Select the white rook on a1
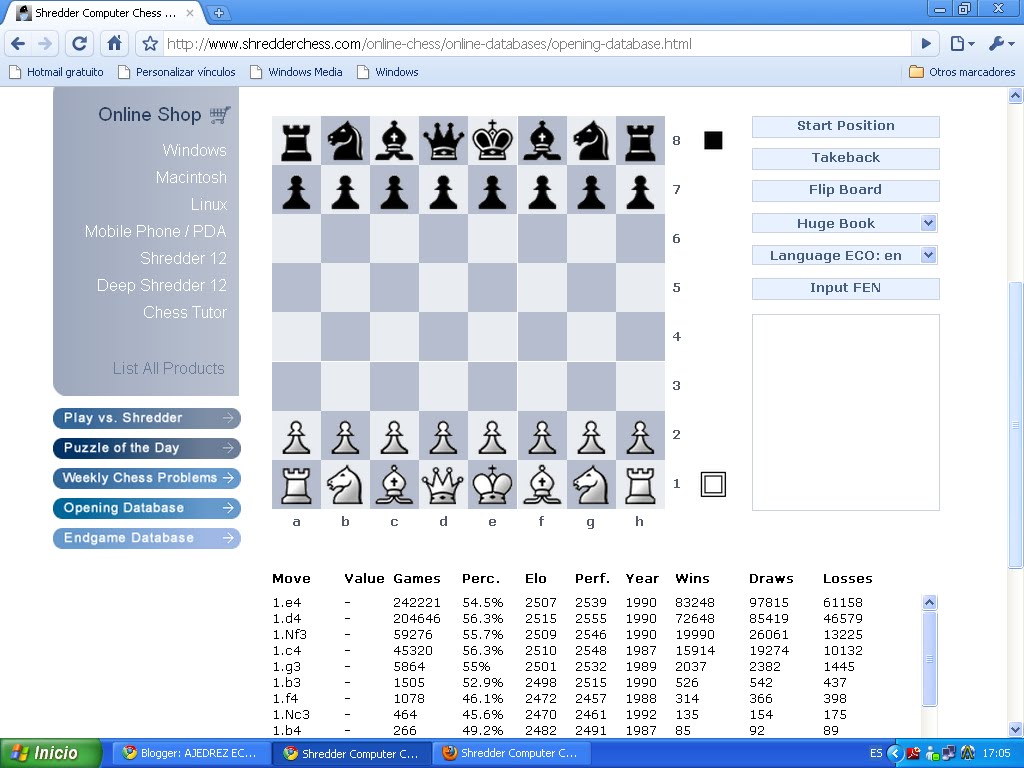1024x768 pixels. [296, 484]
